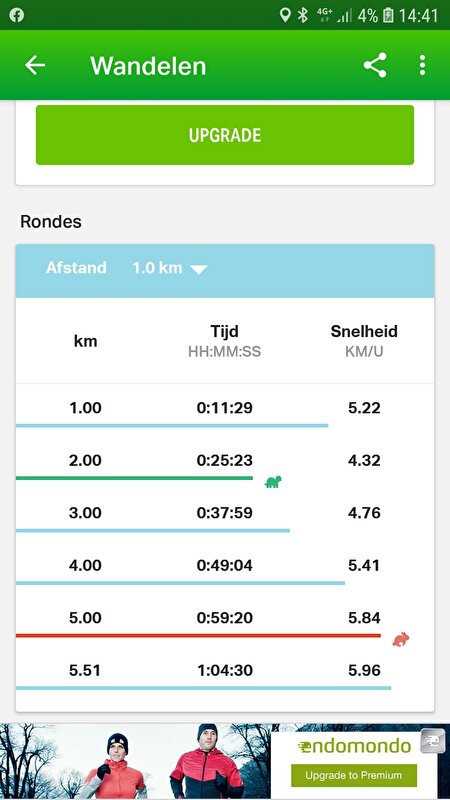The image size is (450, 800).
Task: Expand the dropdown arrow next to 1.0 km
Action: (198, 269)
